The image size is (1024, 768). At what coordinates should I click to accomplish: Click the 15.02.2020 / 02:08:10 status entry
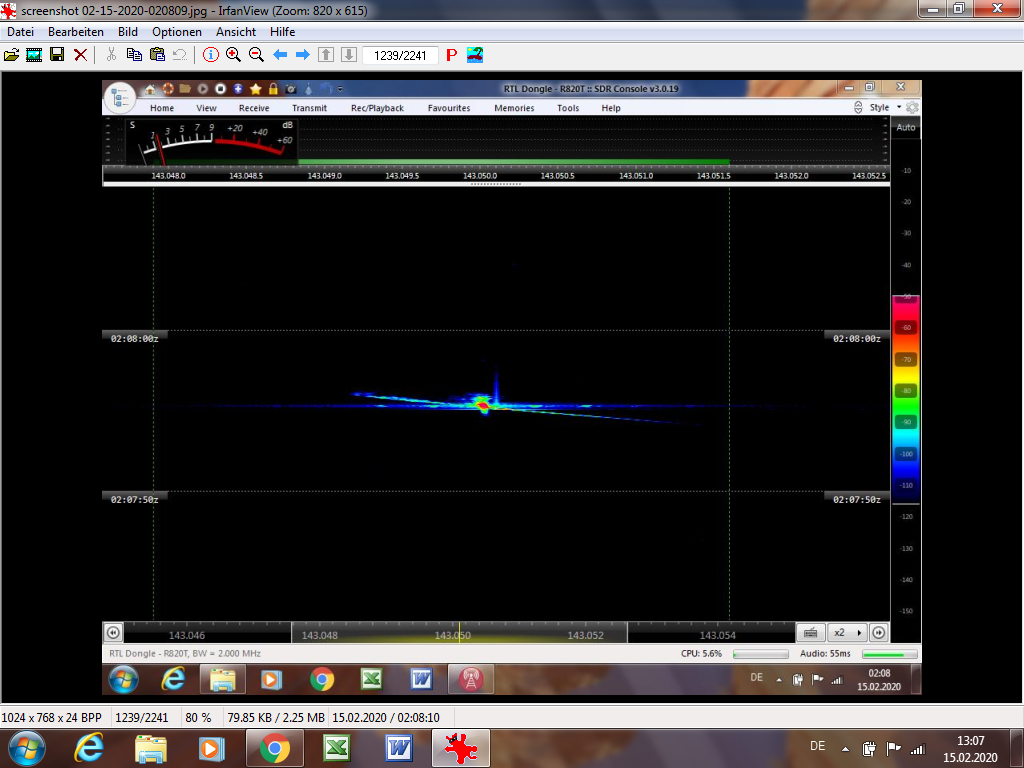click(386, 718)
